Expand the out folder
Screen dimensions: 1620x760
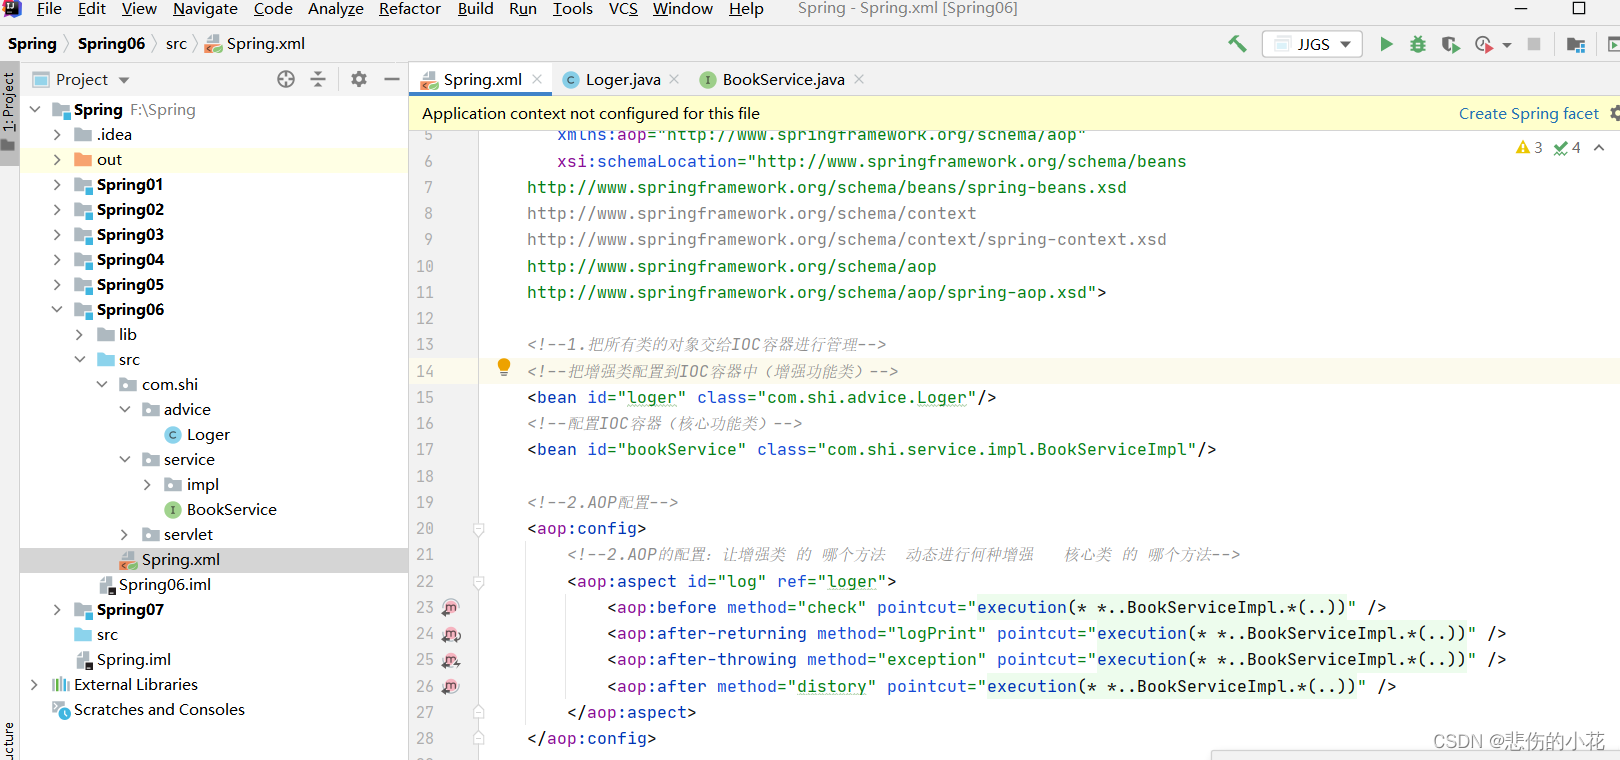(57, 160)
